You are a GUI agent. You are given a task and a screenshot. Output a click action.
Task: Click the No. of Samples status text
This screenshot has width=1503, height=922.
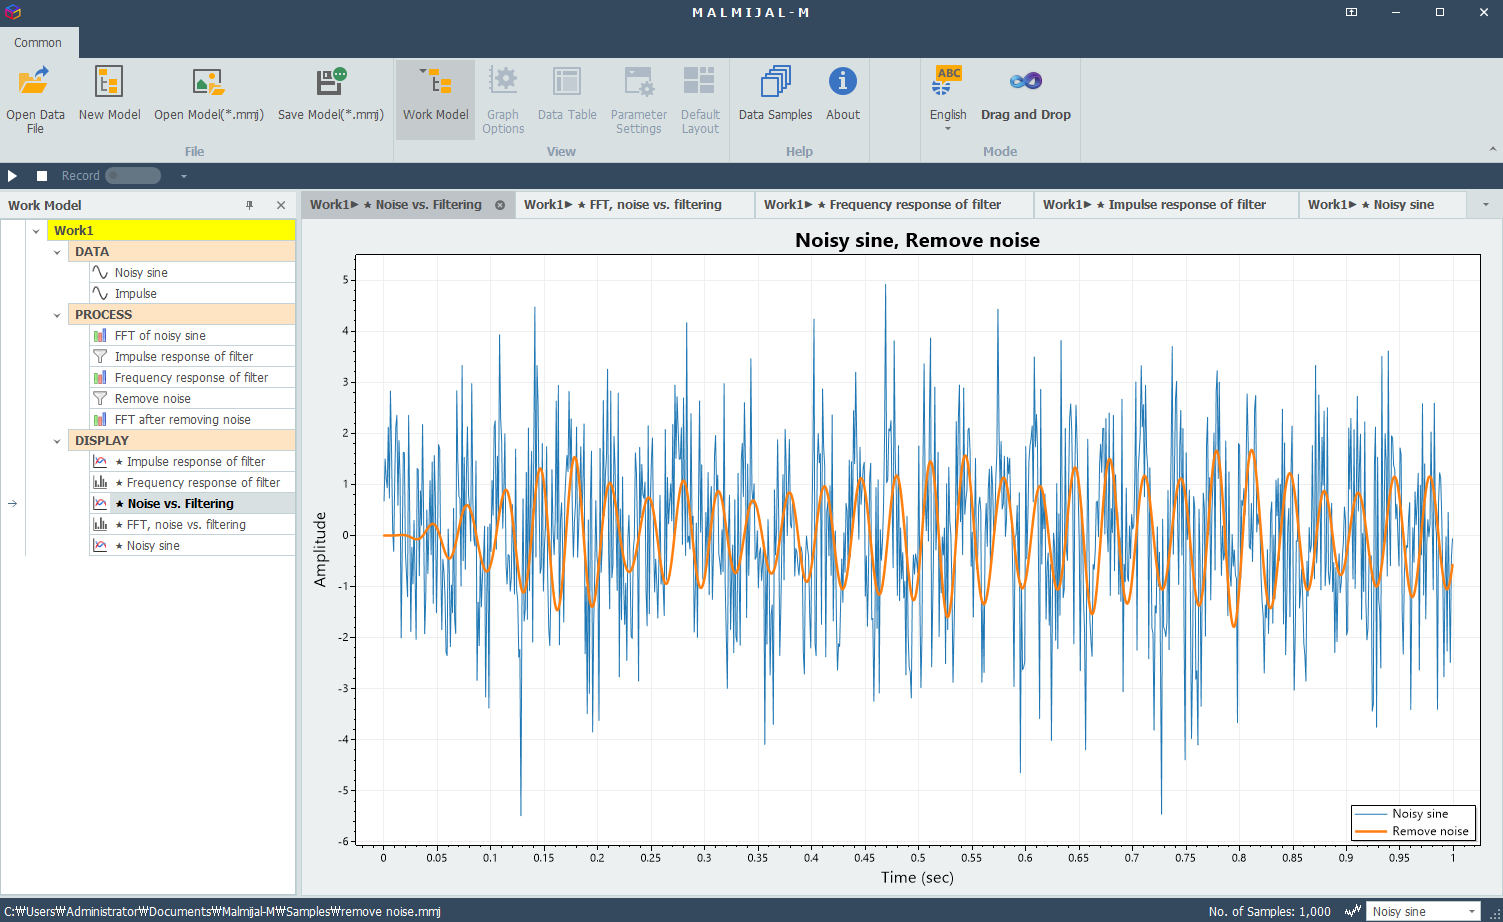pos(1269,912)
